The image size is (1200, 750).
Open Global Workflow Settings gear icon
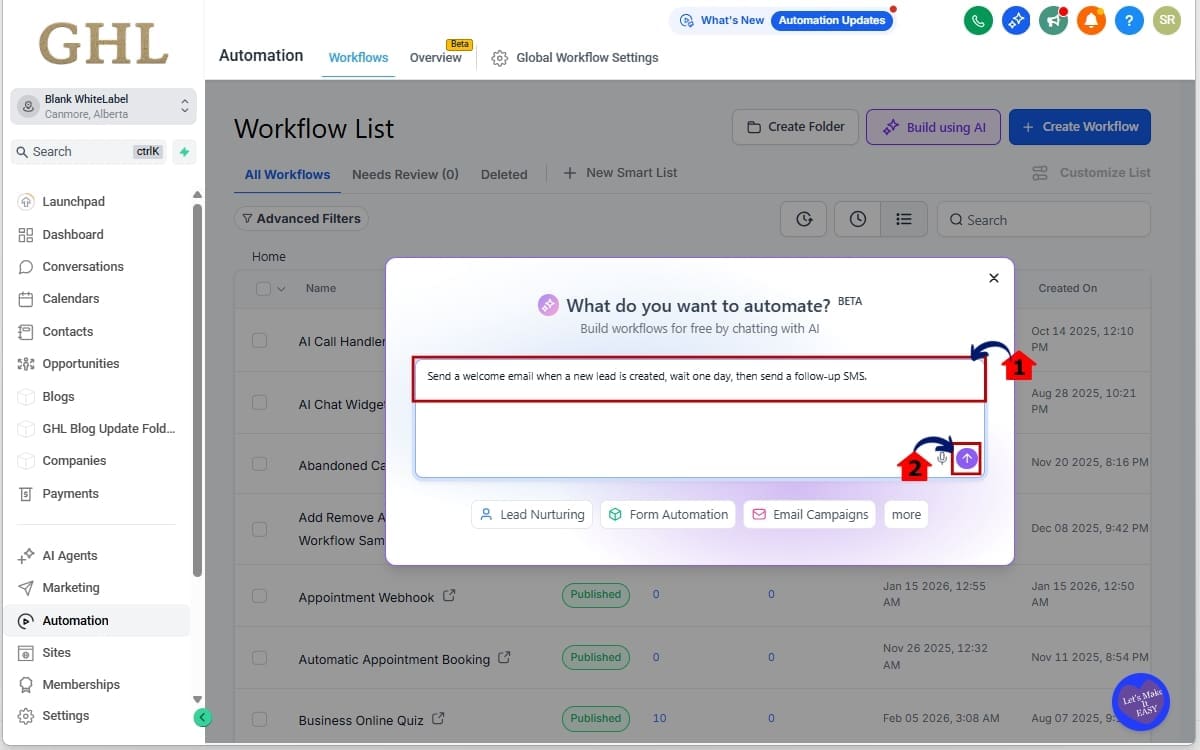coord(499,58)
